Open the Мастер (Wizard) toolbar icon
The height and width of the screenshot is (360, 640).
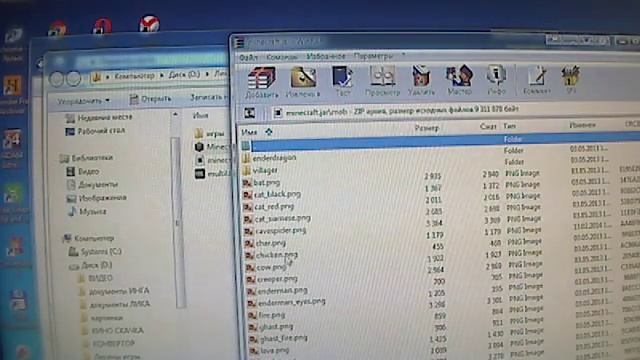460,80
